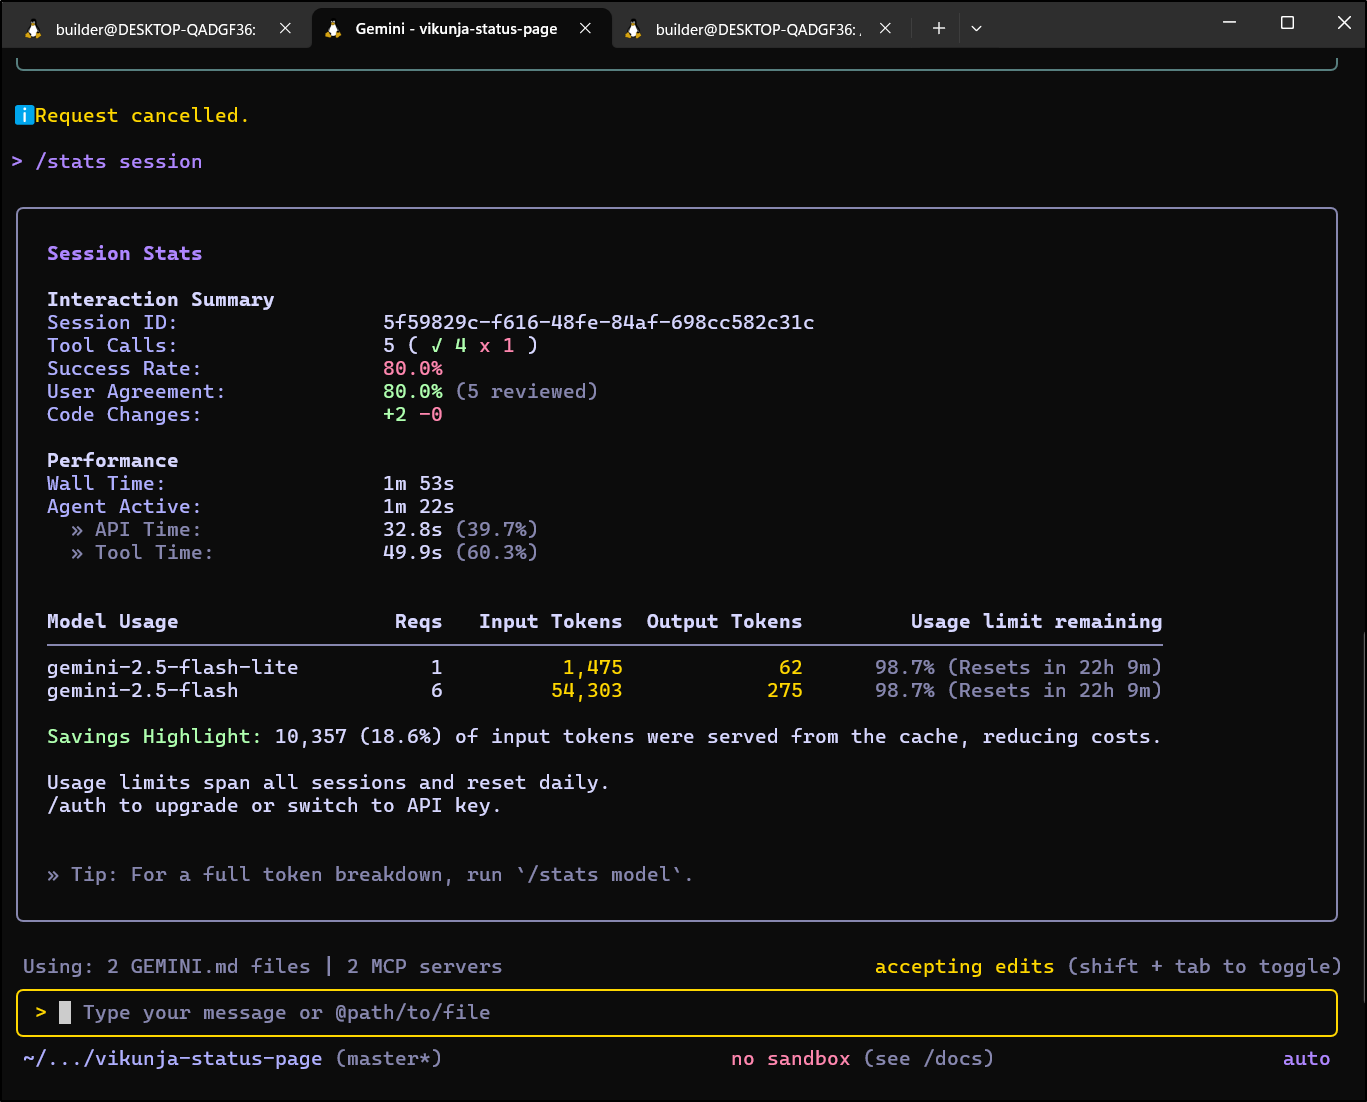Open a new terminal tab with the plus icon
The width and height of the screenshot is (1367, 1102).
click(x=938, y=29)
